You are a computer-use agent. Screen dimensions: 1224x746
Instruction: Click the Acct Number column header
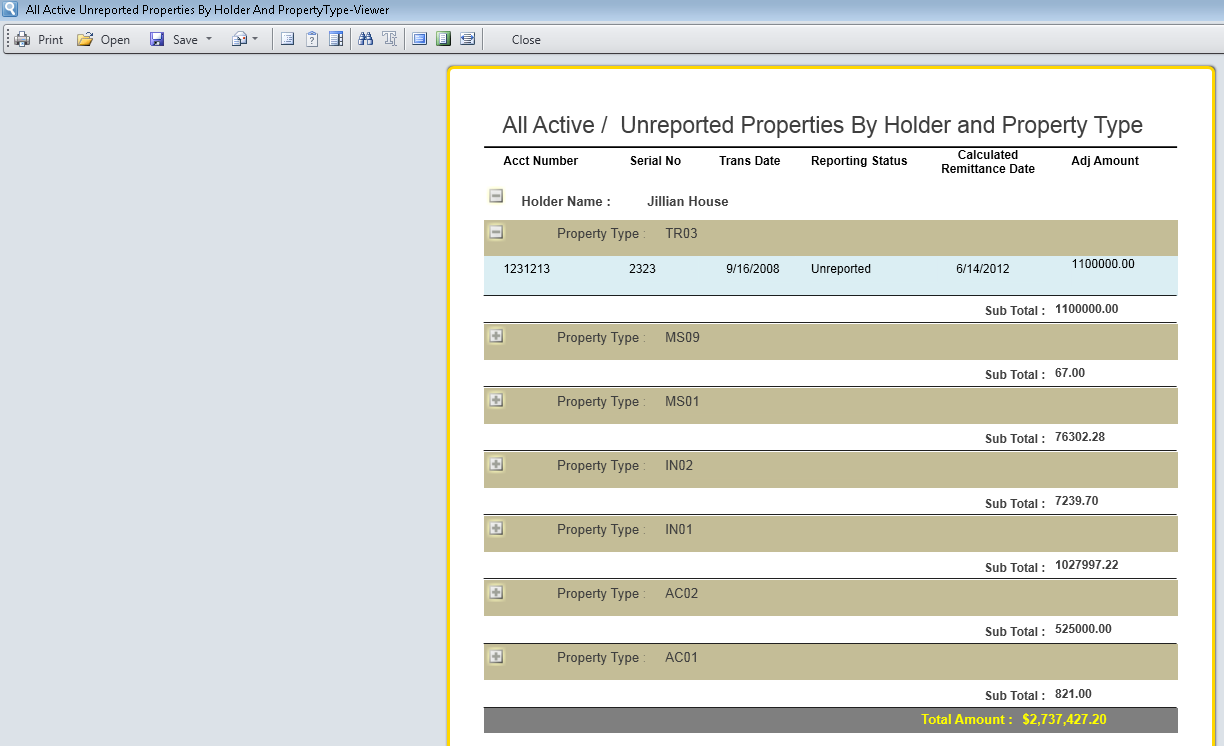click(x=541, y=161)
